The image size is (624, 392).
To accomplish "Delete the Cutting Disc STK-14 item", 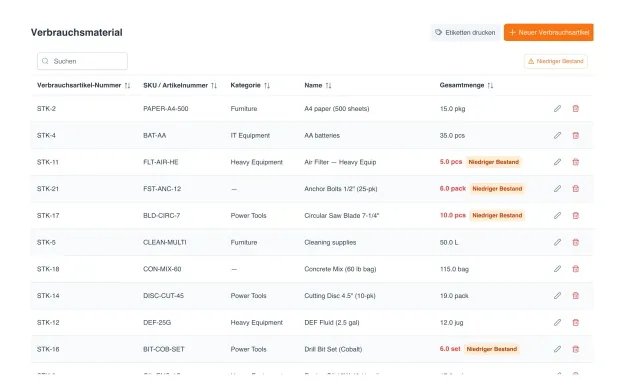I will click(x=575, y=296).
